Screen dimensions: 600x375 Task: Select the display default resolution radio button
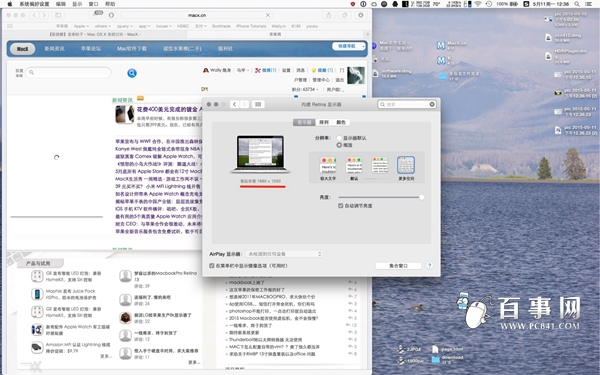tap(339, 138)
